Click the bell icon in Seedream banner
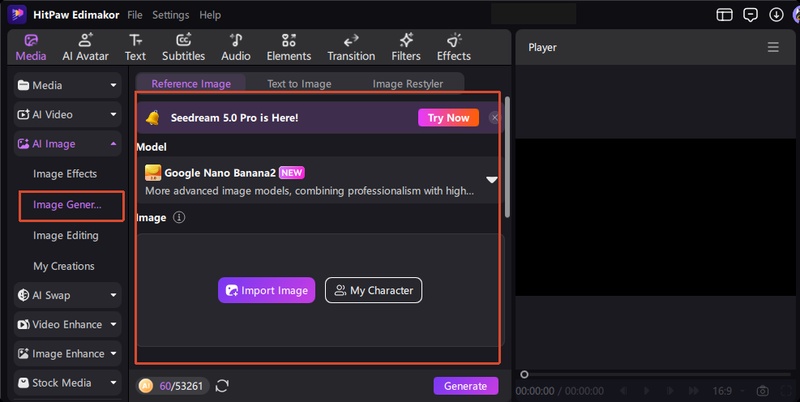800x402 pixels. tap(153, 118)
